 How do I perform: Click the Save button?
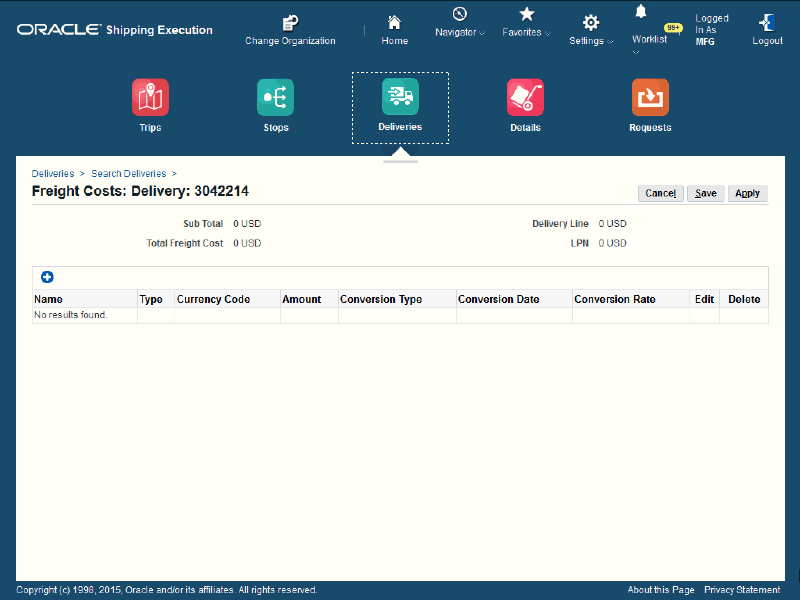706,193
